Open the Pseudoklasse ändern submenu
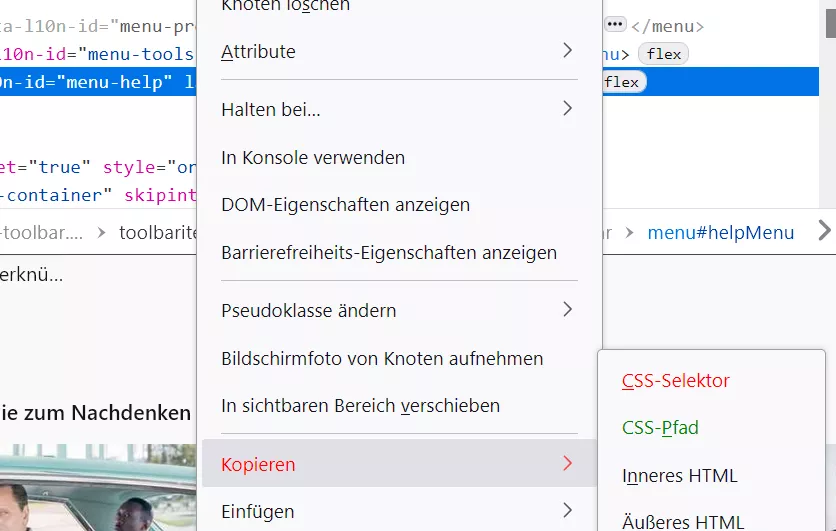This screenshot has height=531, width=836. click(x=399, y=310)
